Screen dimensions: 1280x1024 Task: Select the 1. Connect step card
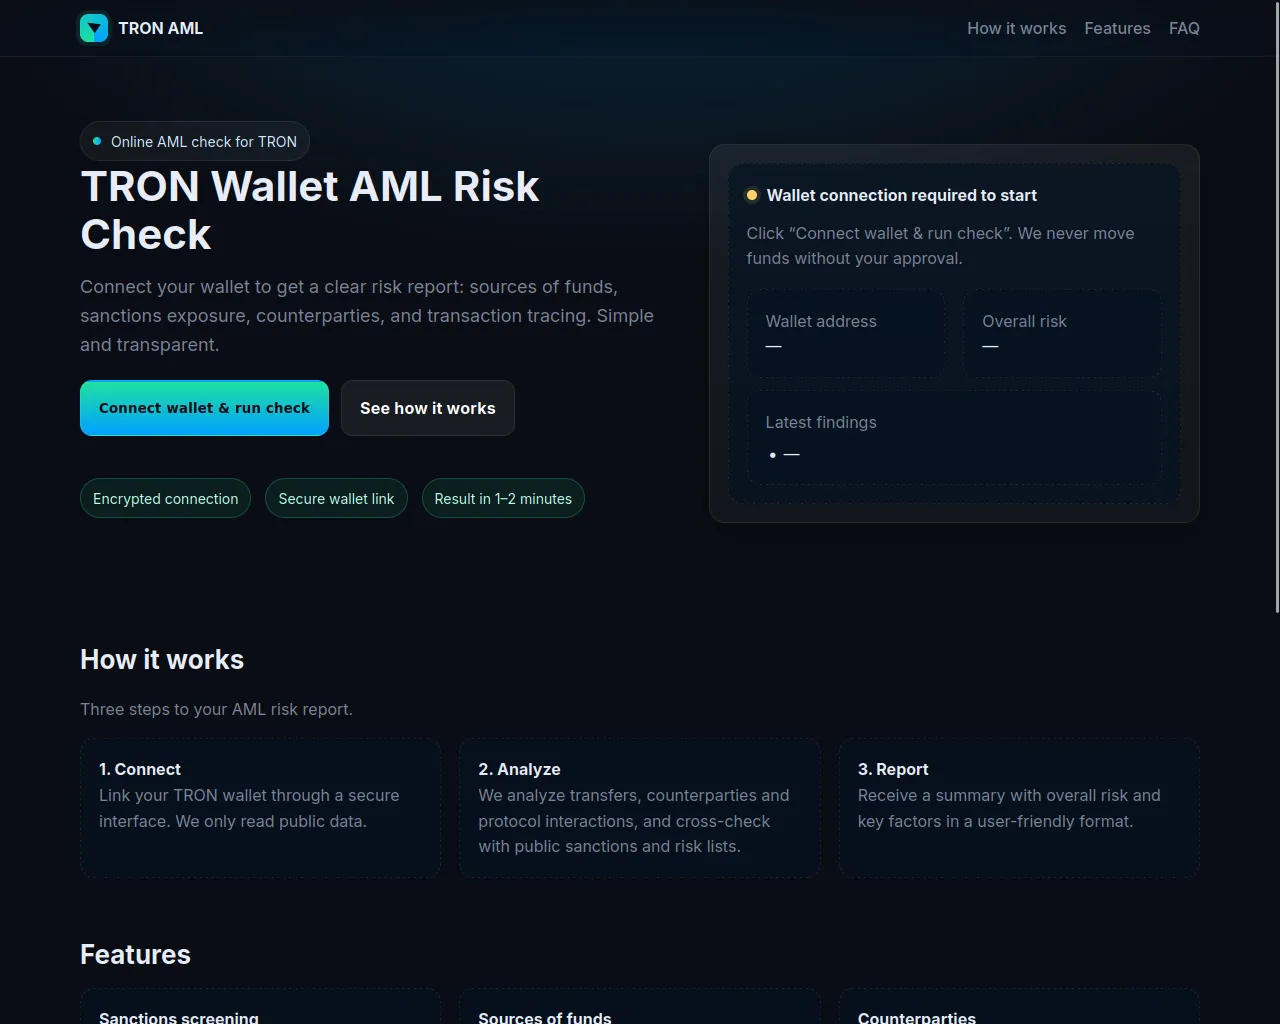click(x=260, y=808)
